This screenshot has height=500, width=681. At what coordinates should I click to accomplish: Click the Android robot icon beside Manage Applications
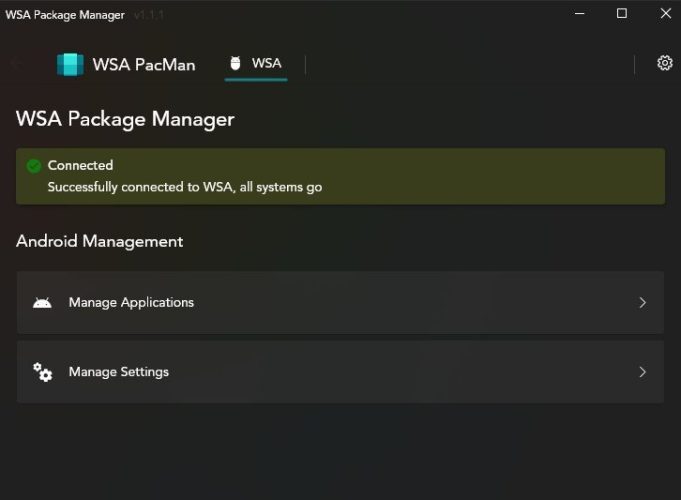click(x=42, y=303)
